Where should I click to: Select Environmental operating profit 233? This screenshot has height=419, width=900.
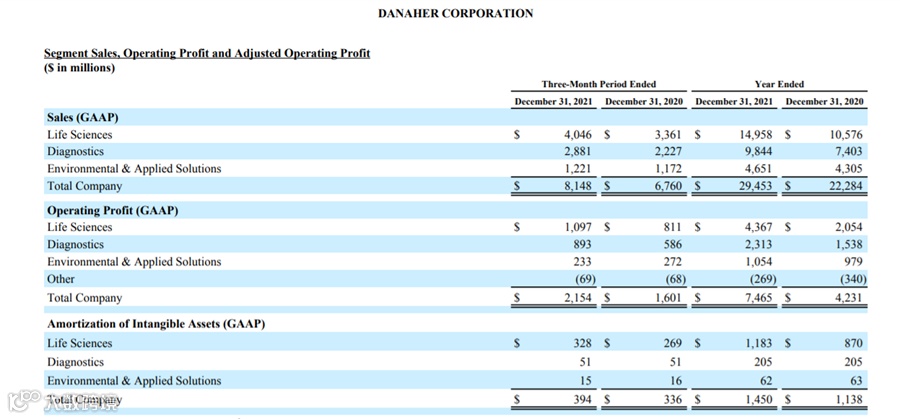[x=581, y=262]
